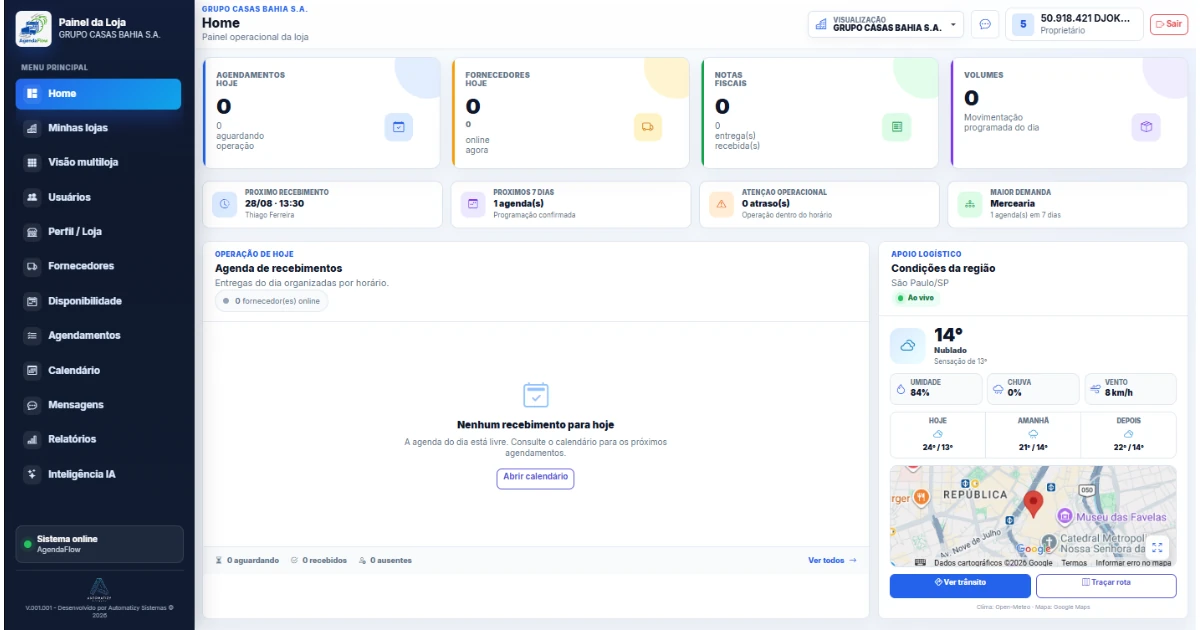The height and width of the screenshot is (630, 1200).
Task: Click Informar erro no mapa link
Action: tap(1133, 563)
